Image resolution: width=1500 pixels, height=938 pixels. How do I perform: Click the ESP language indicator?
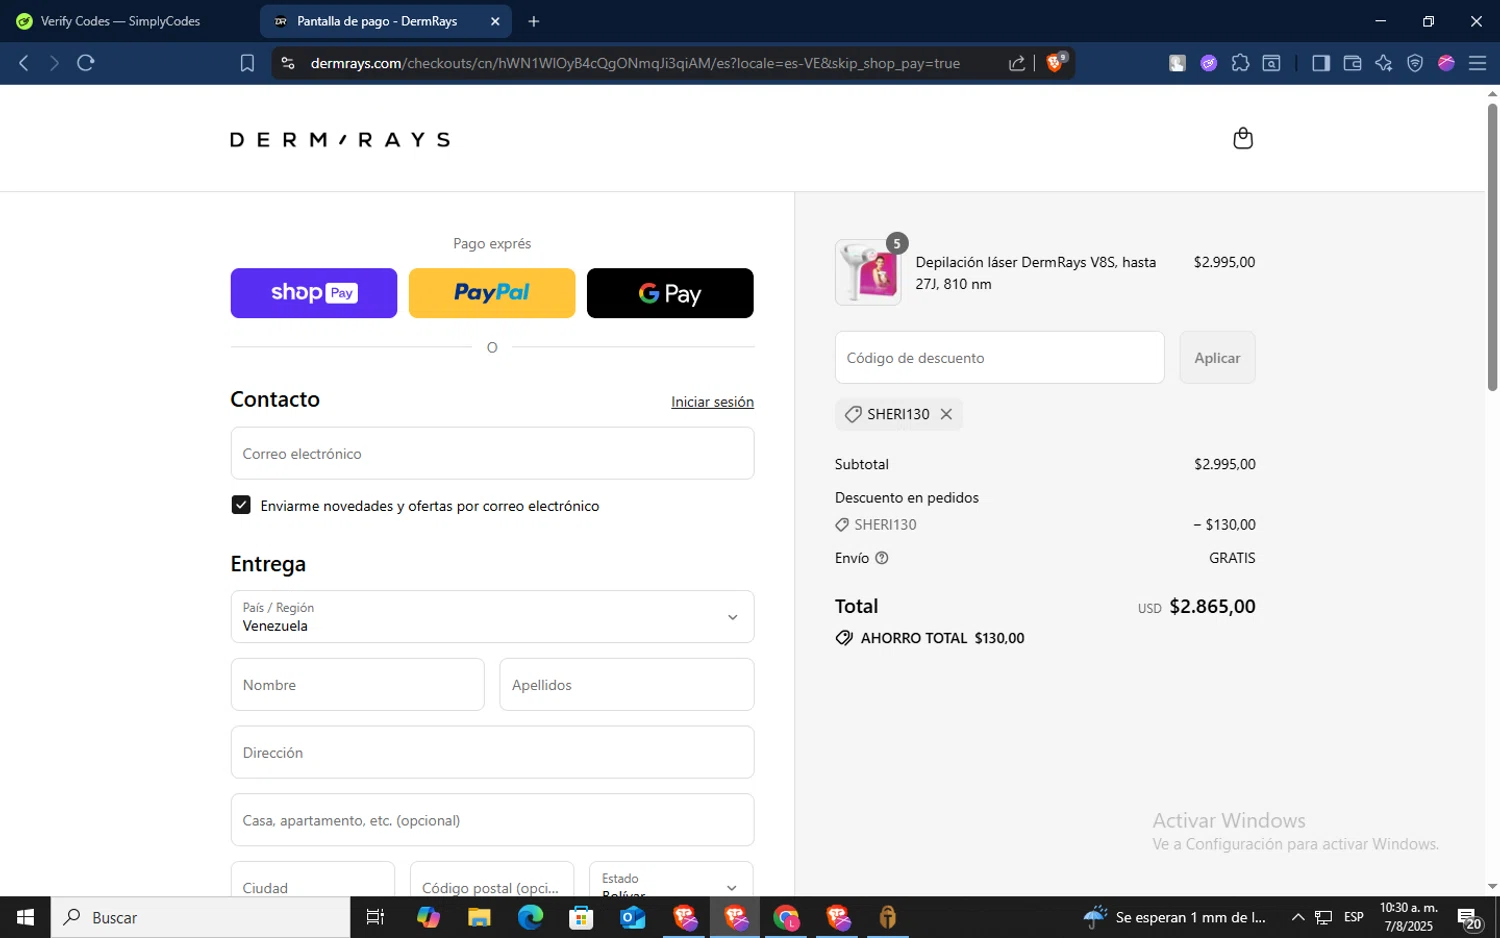(1354, 917)
